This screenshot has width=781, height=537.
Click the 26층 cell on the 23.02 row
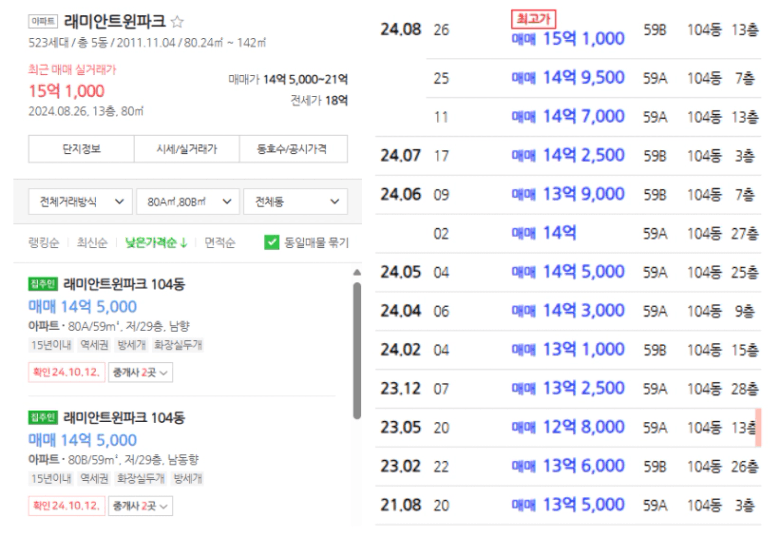745,467
